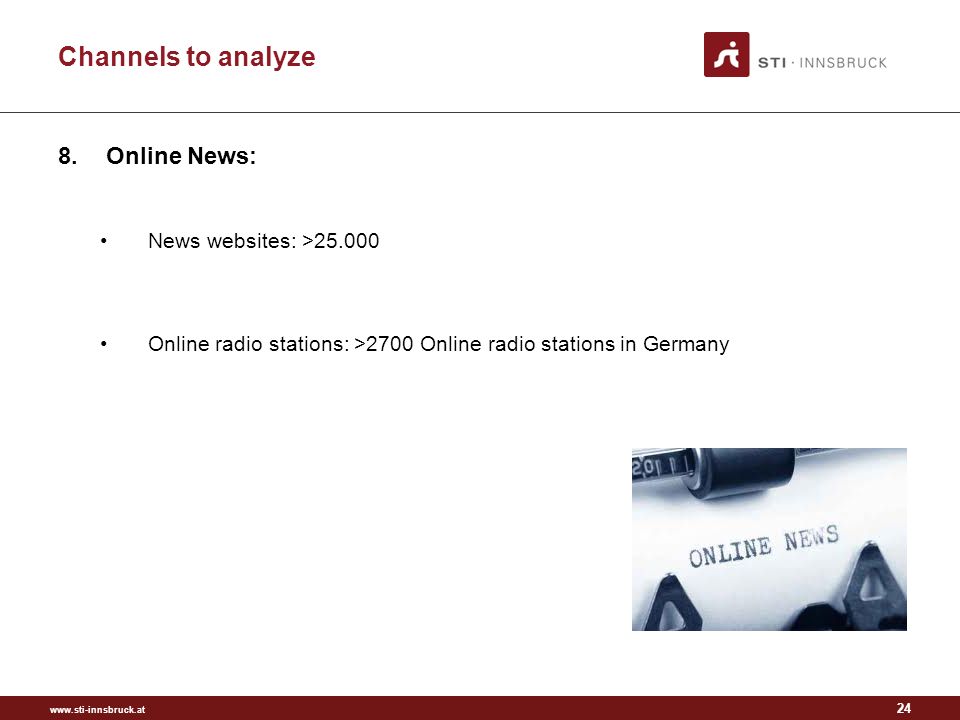
Task: Click the slide number 24
Action: coord(904,708)
